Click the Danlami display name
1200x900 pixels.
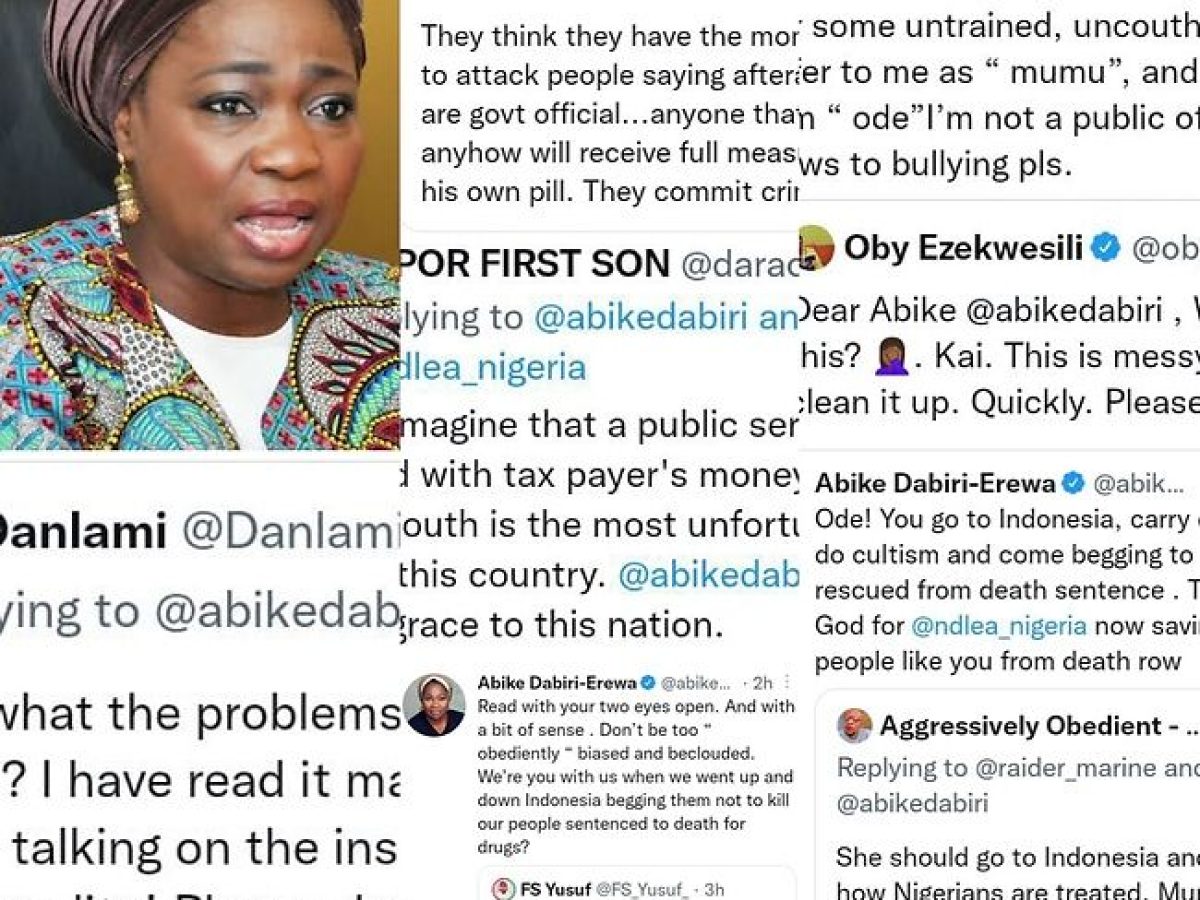point(83,532)
